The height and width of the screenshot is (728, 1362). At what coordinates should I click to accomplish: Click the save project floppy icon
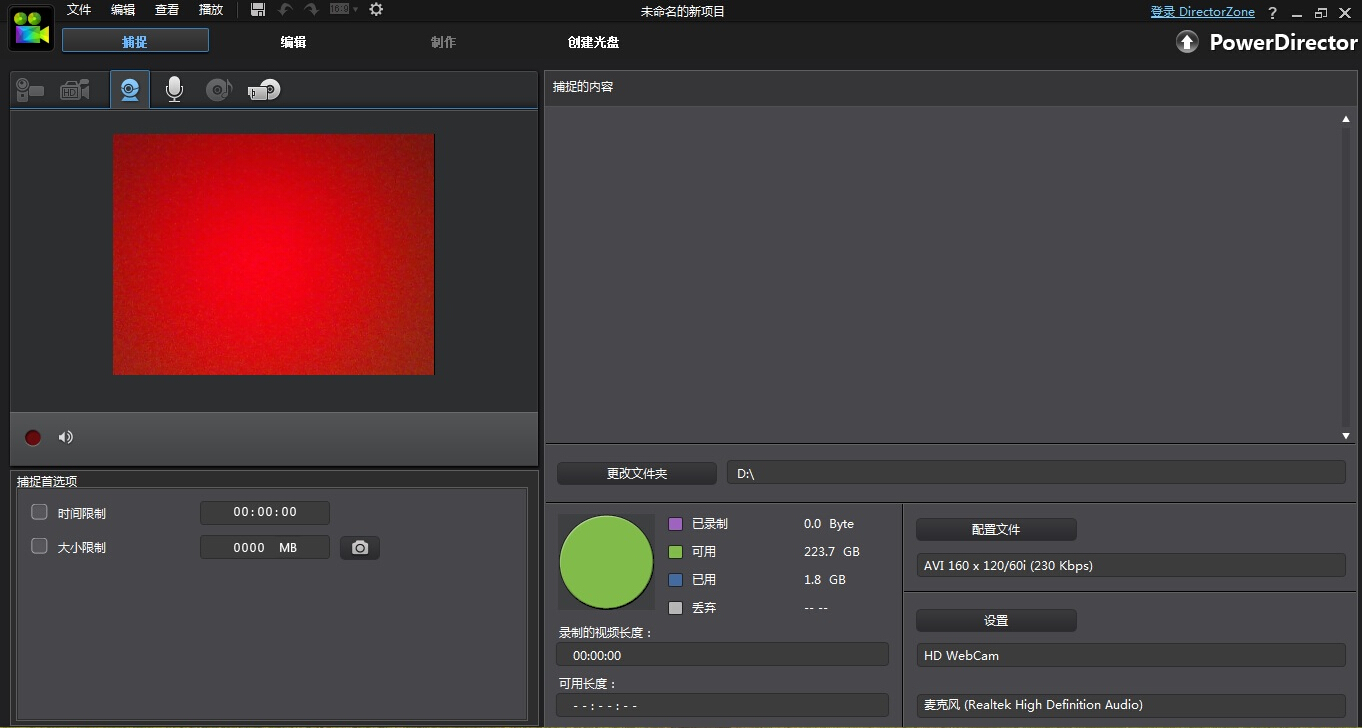pos(258,10)
